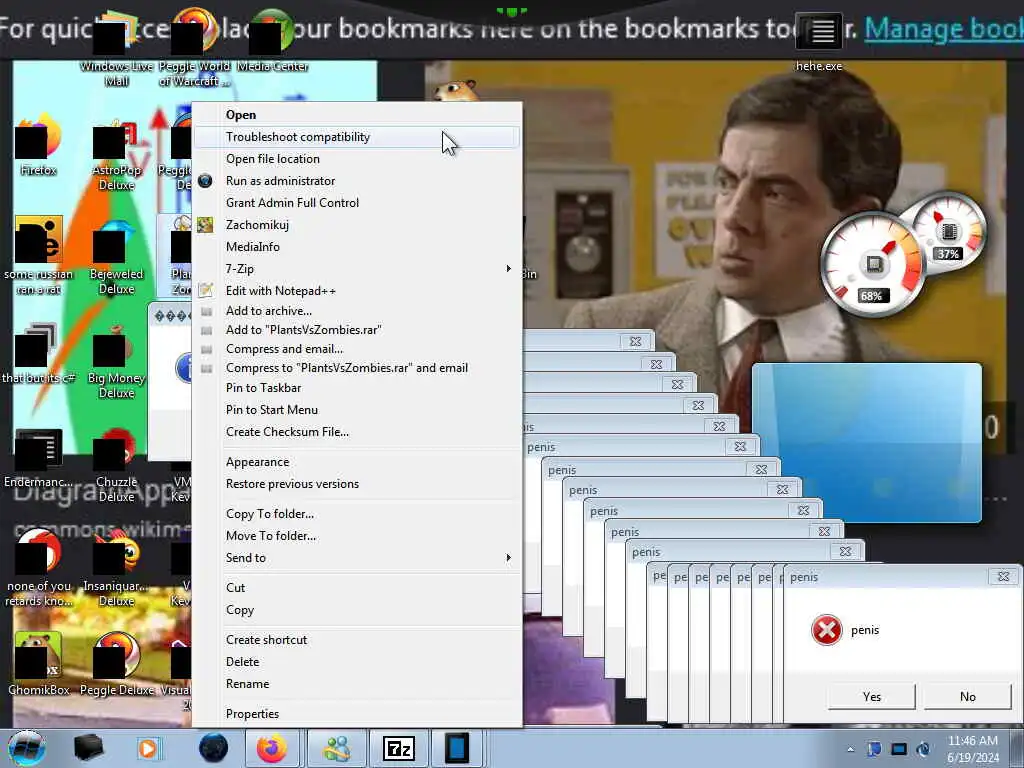
Task: Select Move To folder...
Action: (x=357, y=536)
